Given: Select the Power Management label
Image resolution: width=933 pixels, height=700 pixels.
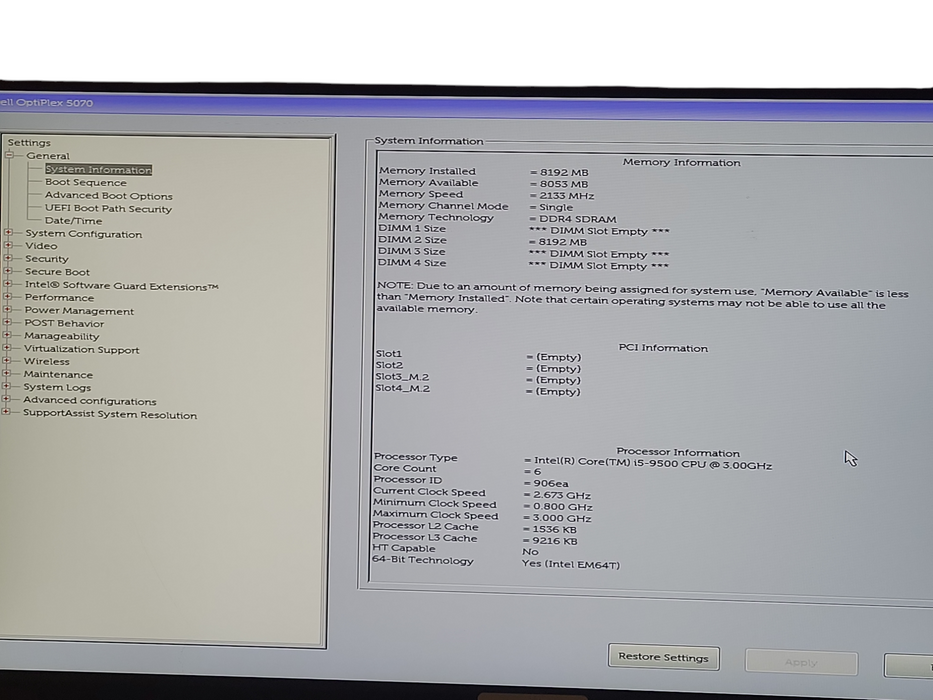Looking at the screenshot, I should point(79,311).
